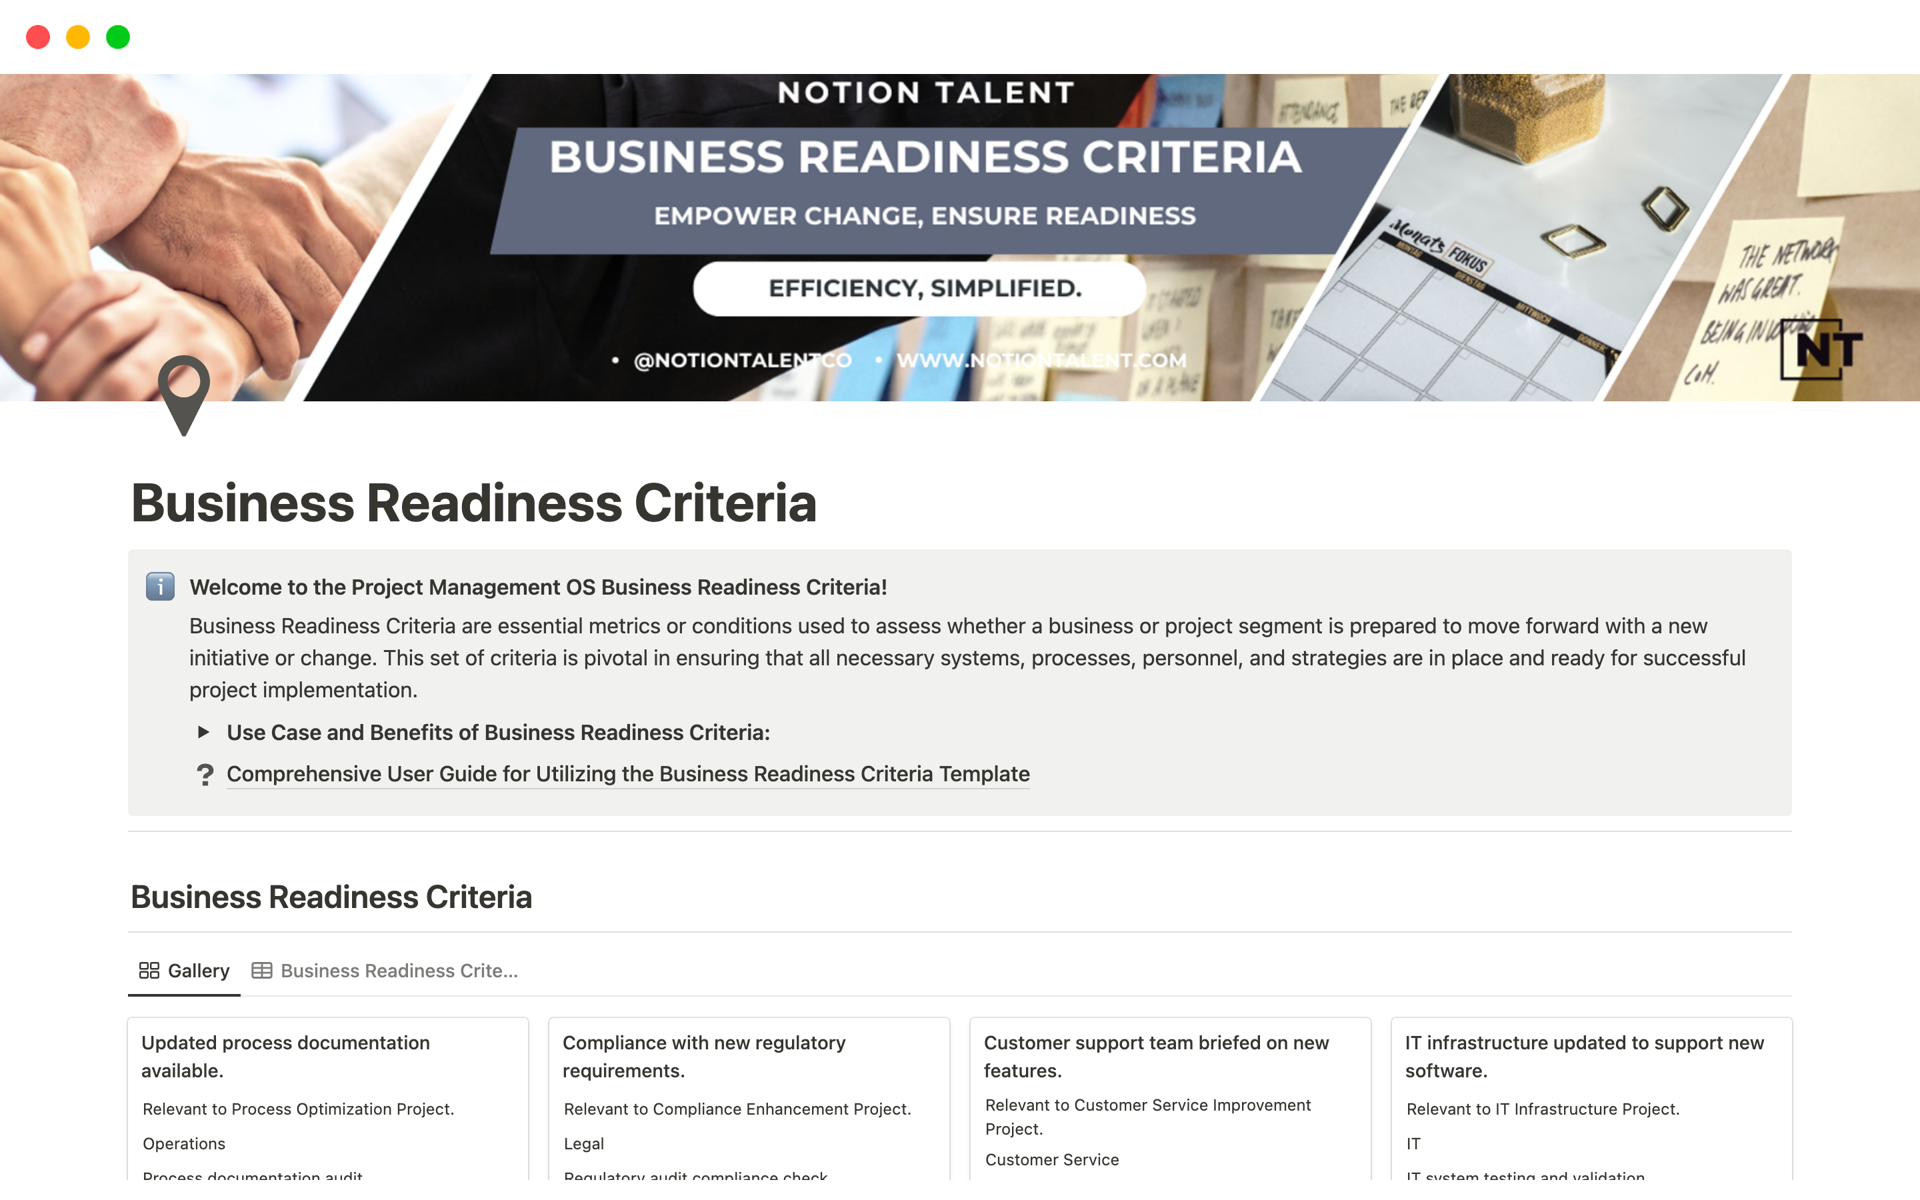
Task: Click the yellow minimize window button
Action: 78,37
